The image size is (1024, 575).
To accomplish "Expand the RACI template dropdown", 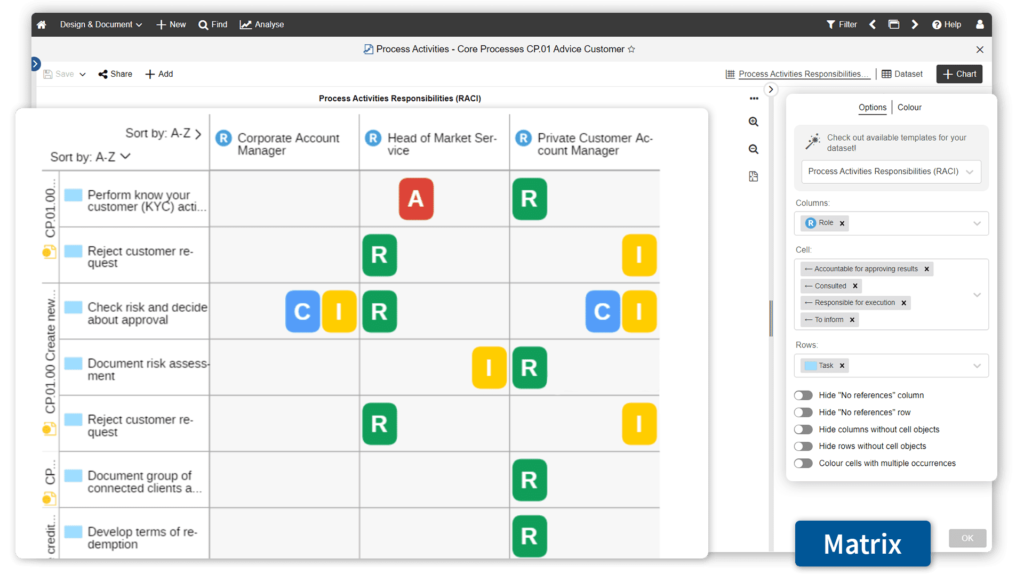I will (969, 172).
